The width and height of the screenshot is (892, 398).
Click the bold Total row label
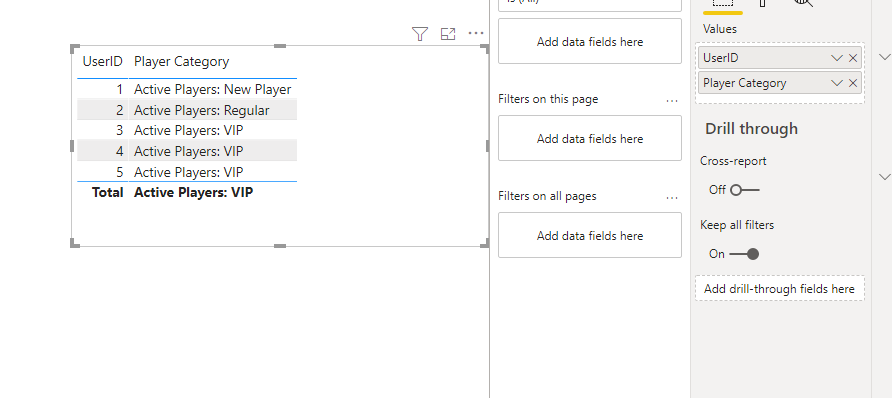(x=108, y=192)
